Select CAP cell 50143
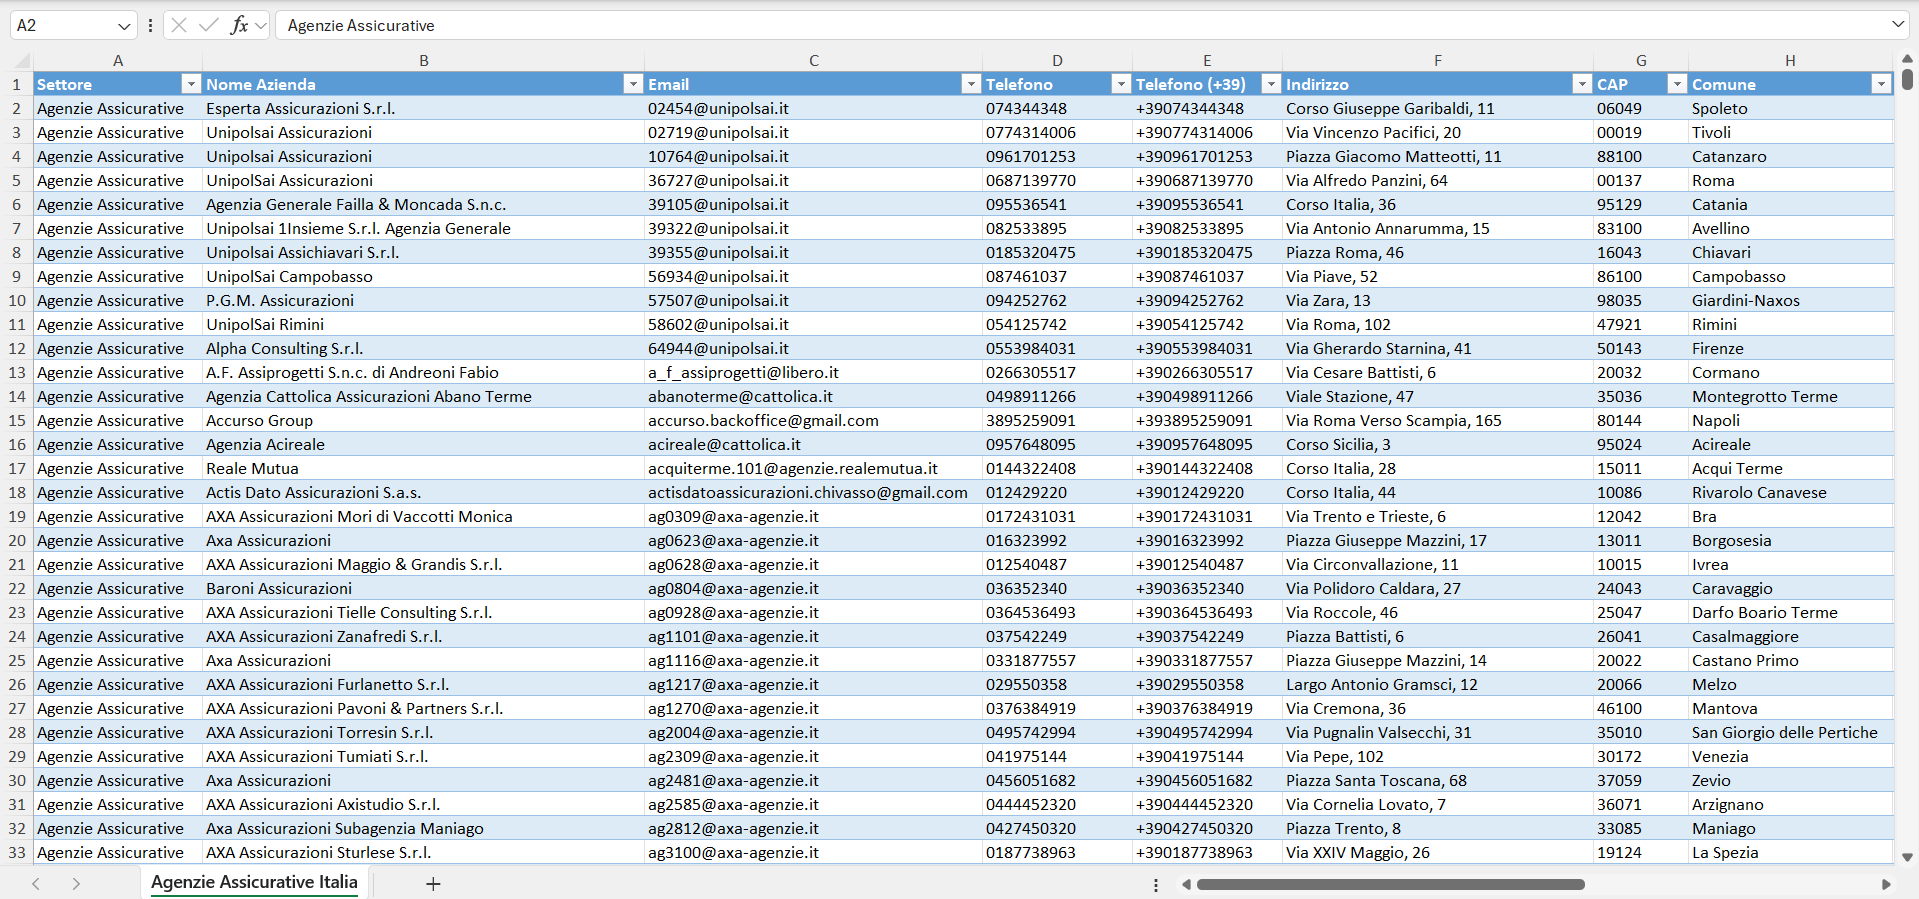The image size is (1919, 899). [x=1641, y=348]
